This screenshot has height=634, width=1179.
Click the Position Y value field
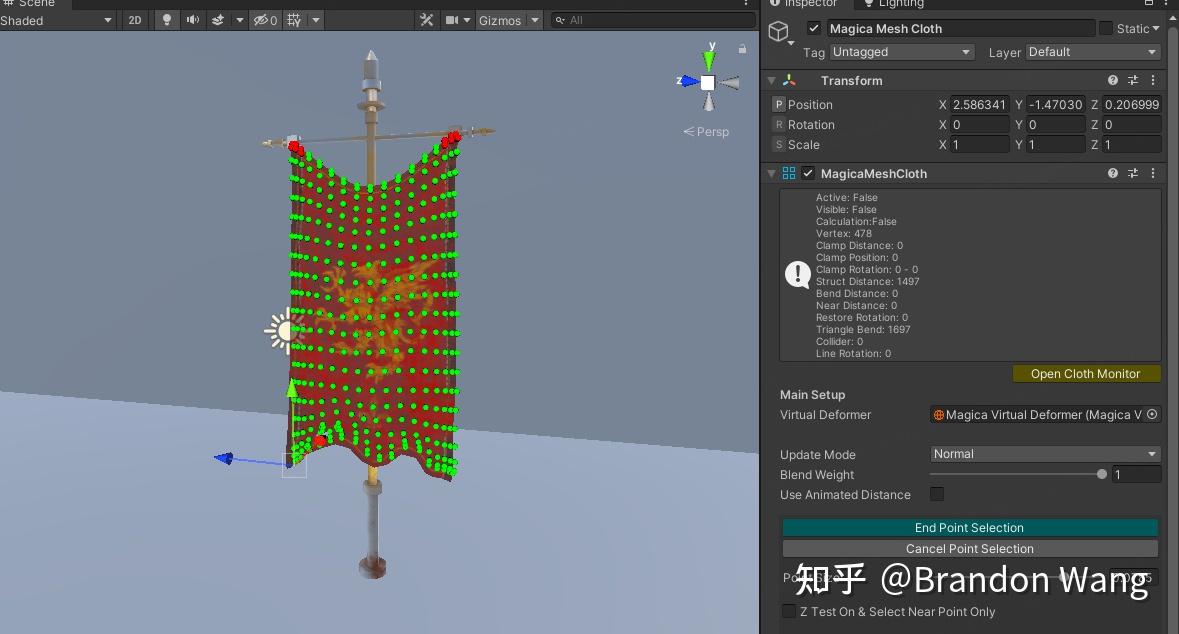pyautogui.click(x=1056, y=105)
